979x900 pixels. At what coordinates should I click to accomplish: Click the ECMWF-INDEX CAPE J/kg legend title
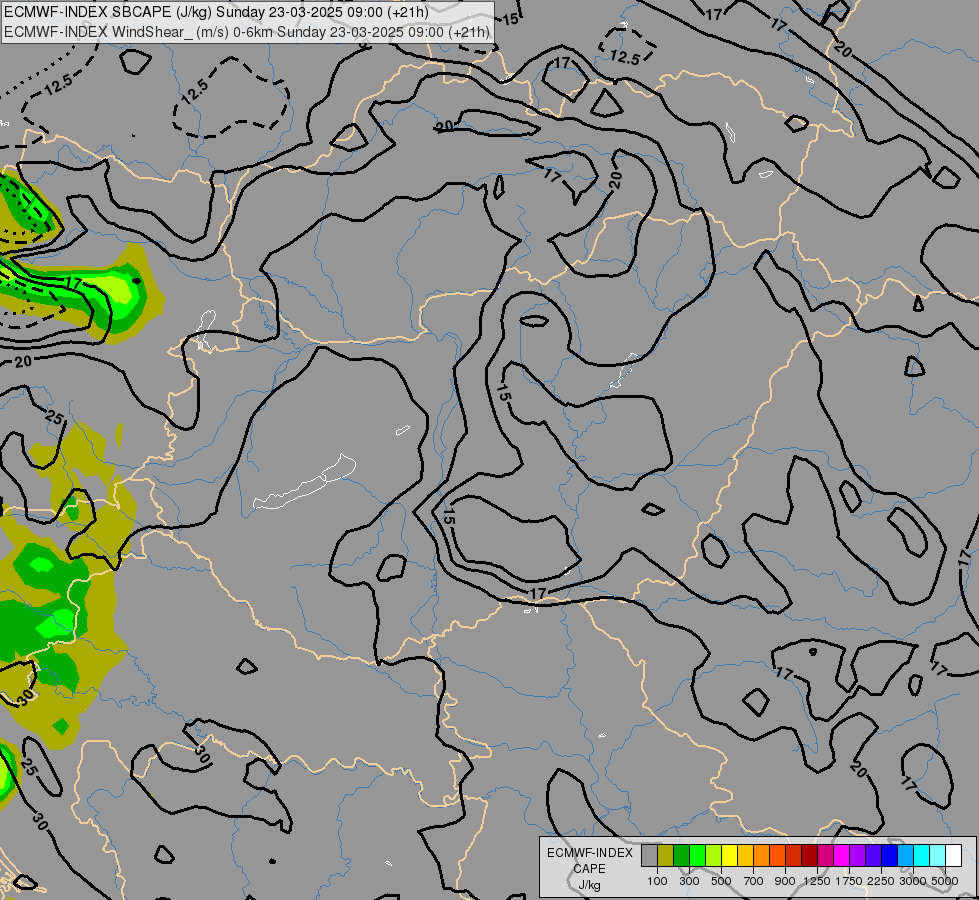point(589,869)
